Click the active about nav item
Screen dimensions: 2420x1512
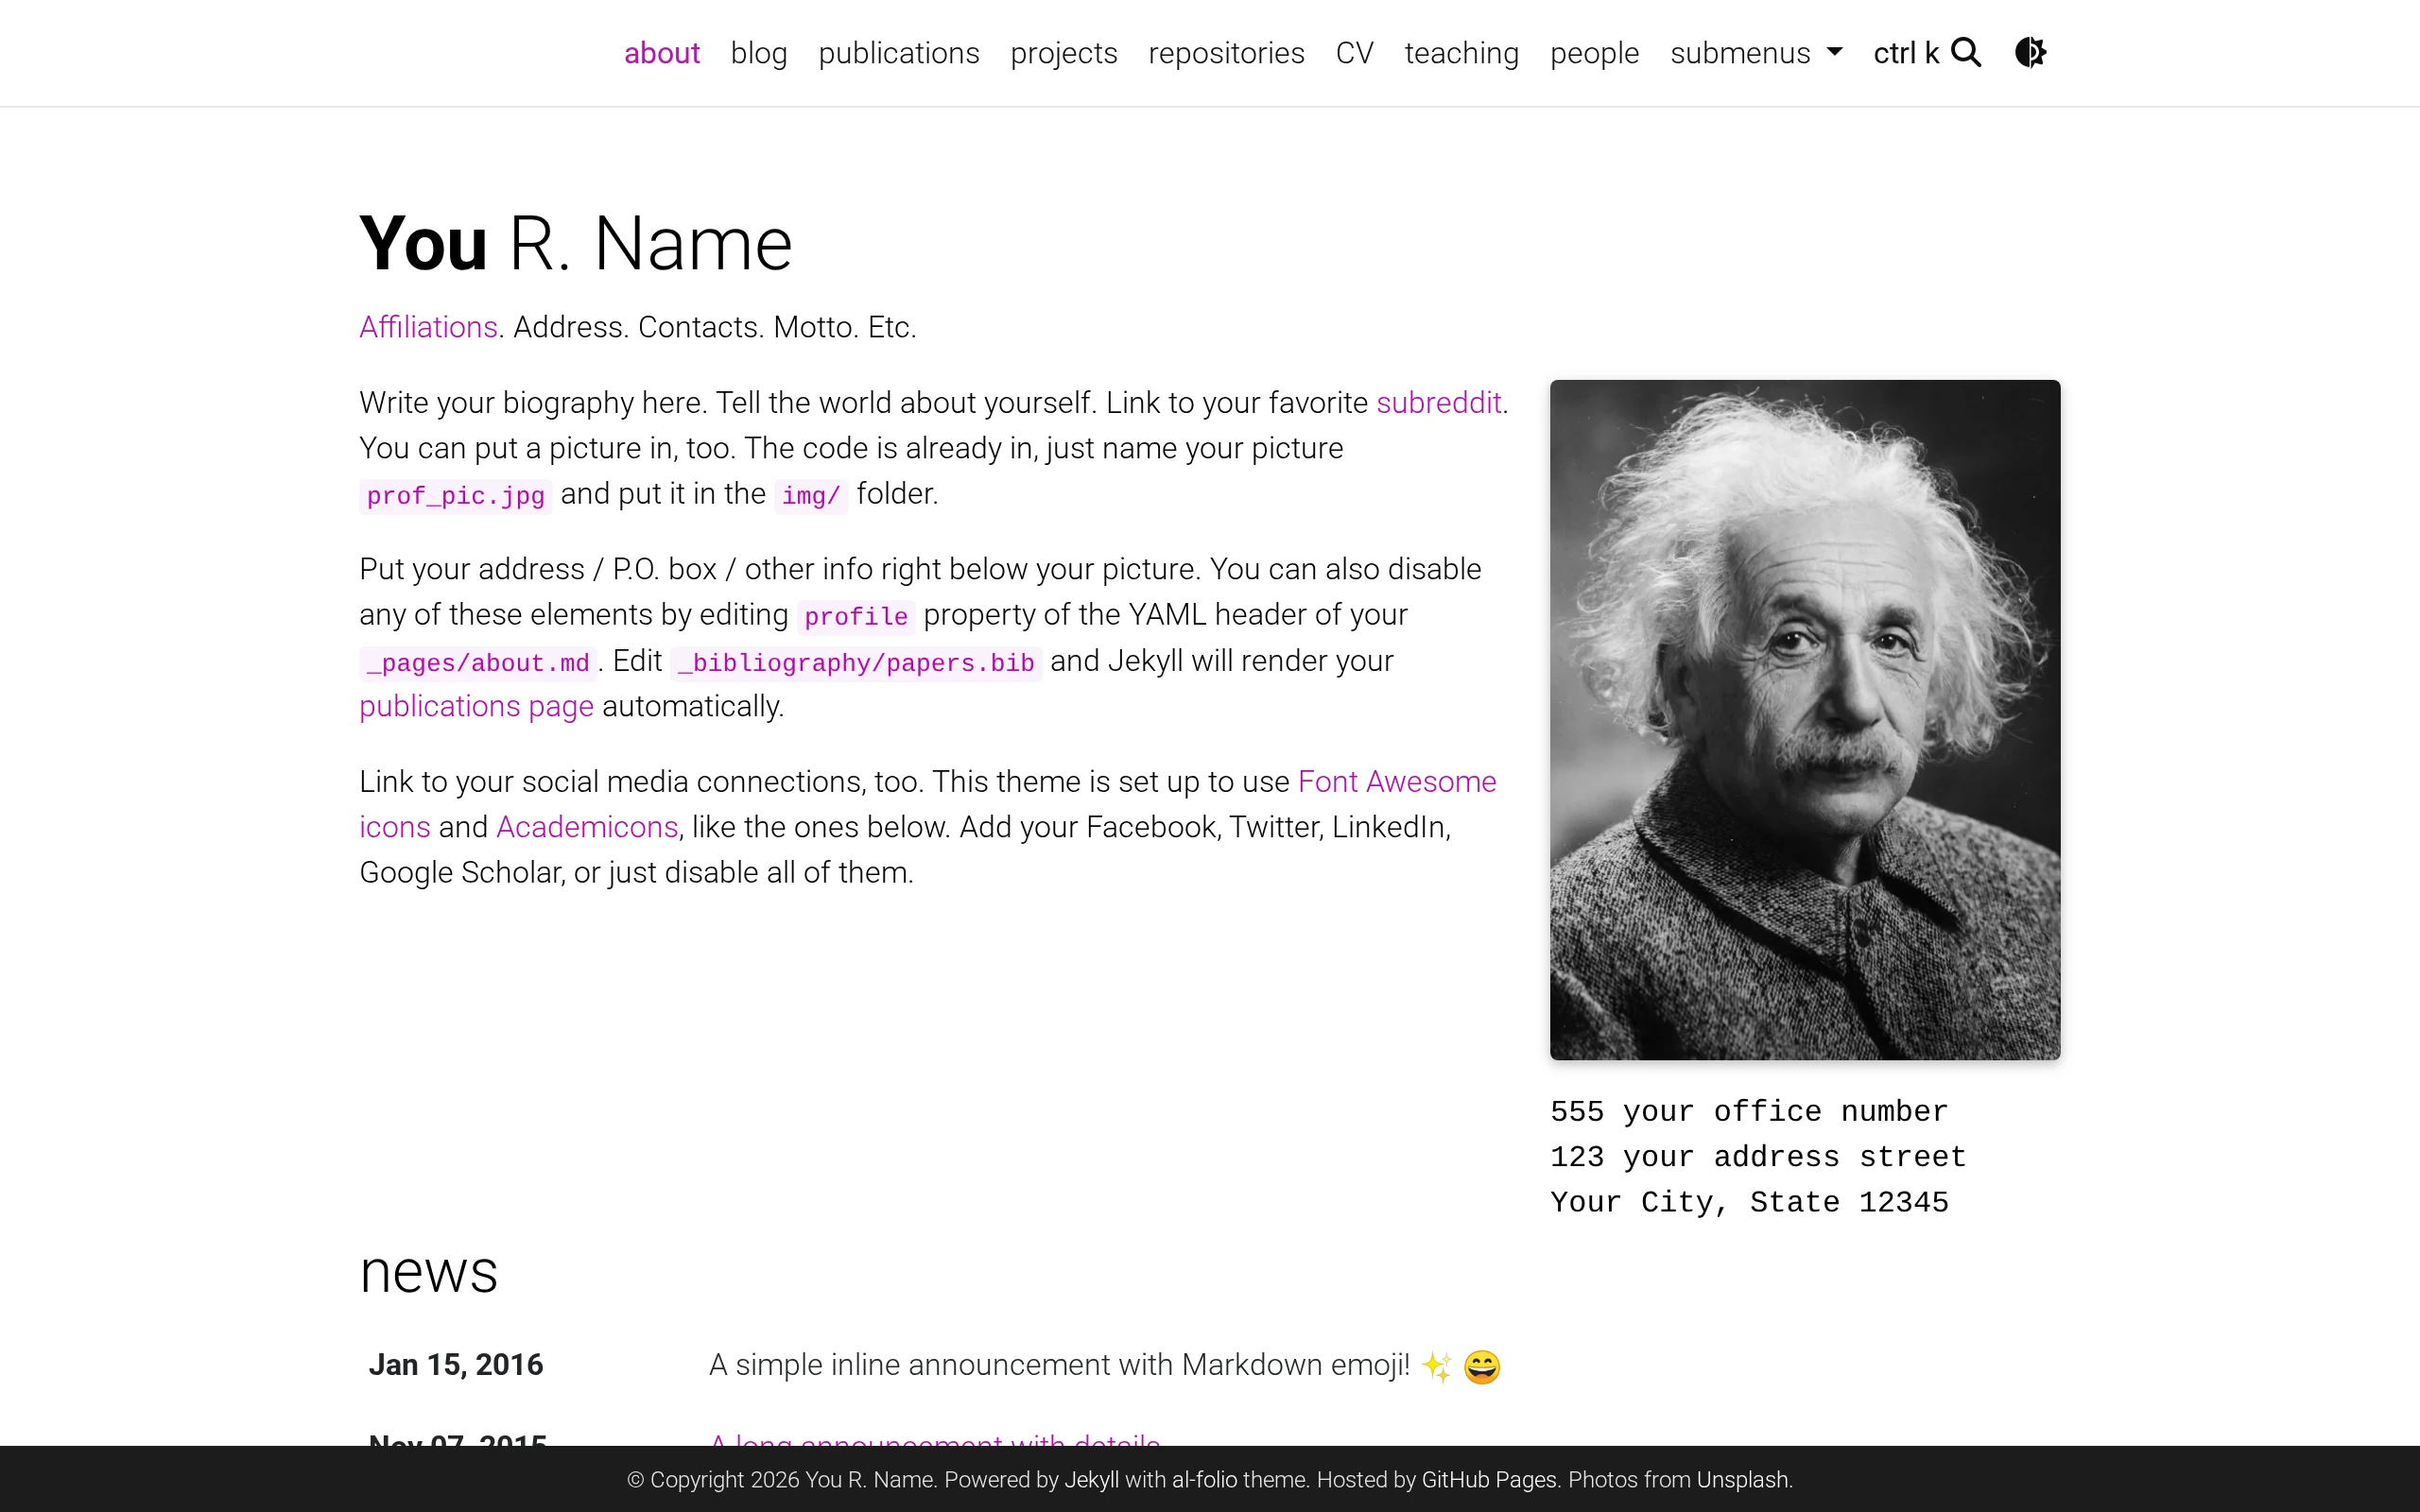click(x=662, y=53)
